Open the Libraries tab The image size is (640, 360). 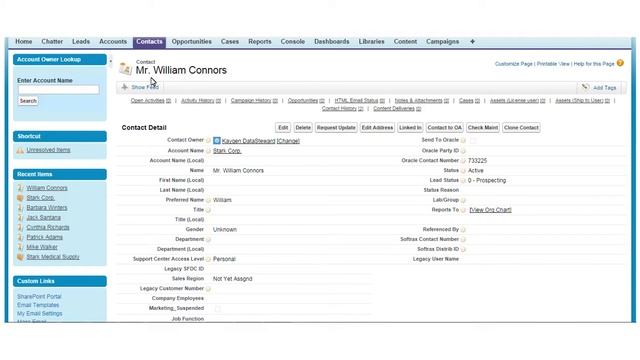click(x=371, y=42)
